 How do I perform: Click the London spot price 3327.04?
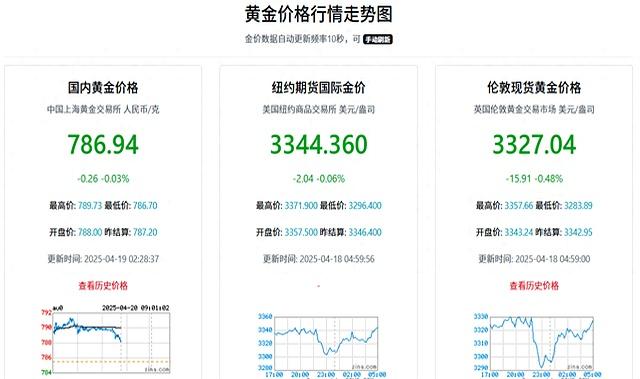click(534, 144)
